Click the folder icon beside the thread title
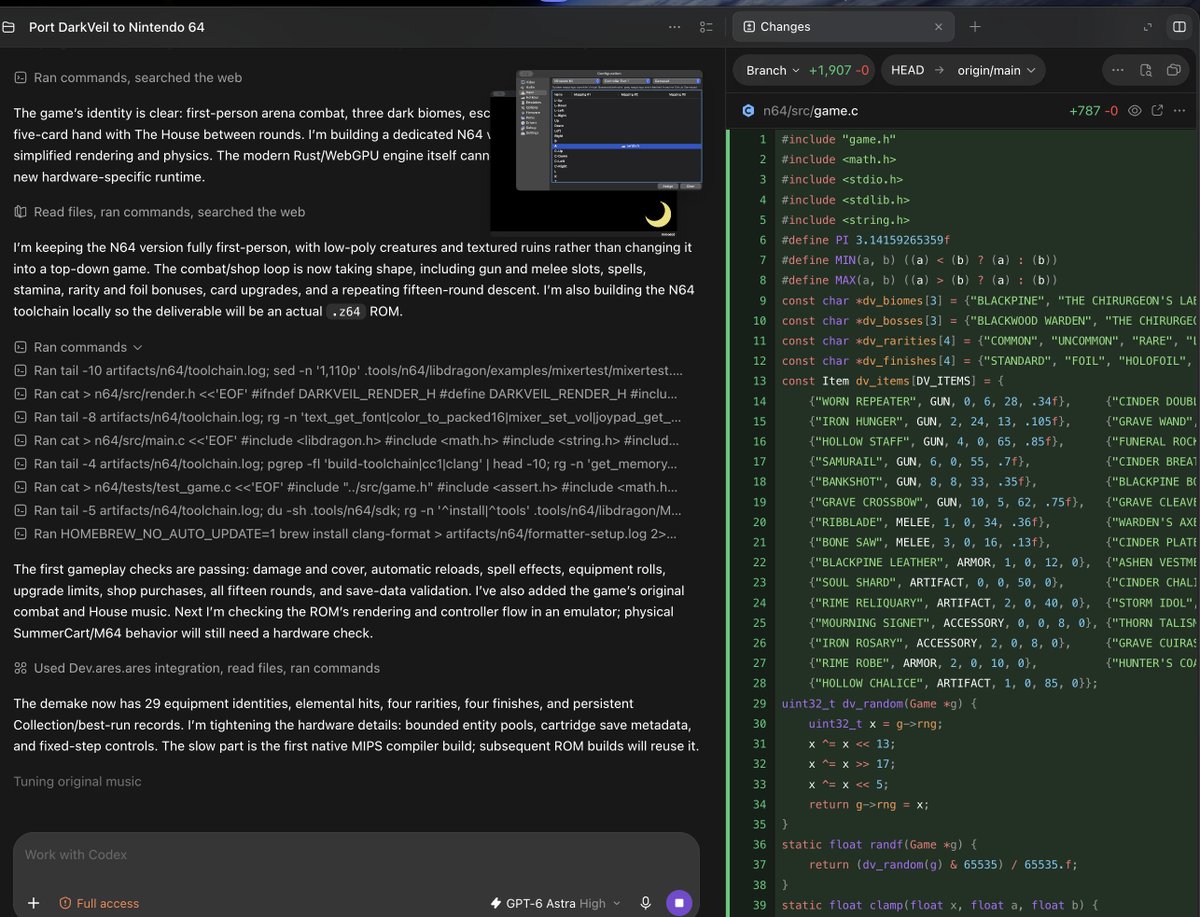Viewport: 1200px width, 917px height. (x=8, y=27)
